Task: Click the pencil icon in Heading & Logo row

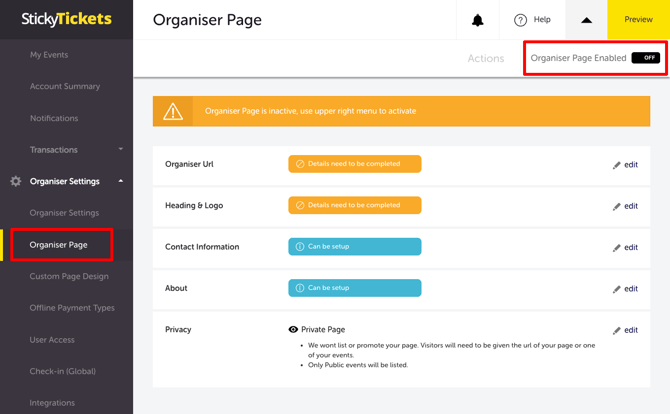Action: pos(617,207)
